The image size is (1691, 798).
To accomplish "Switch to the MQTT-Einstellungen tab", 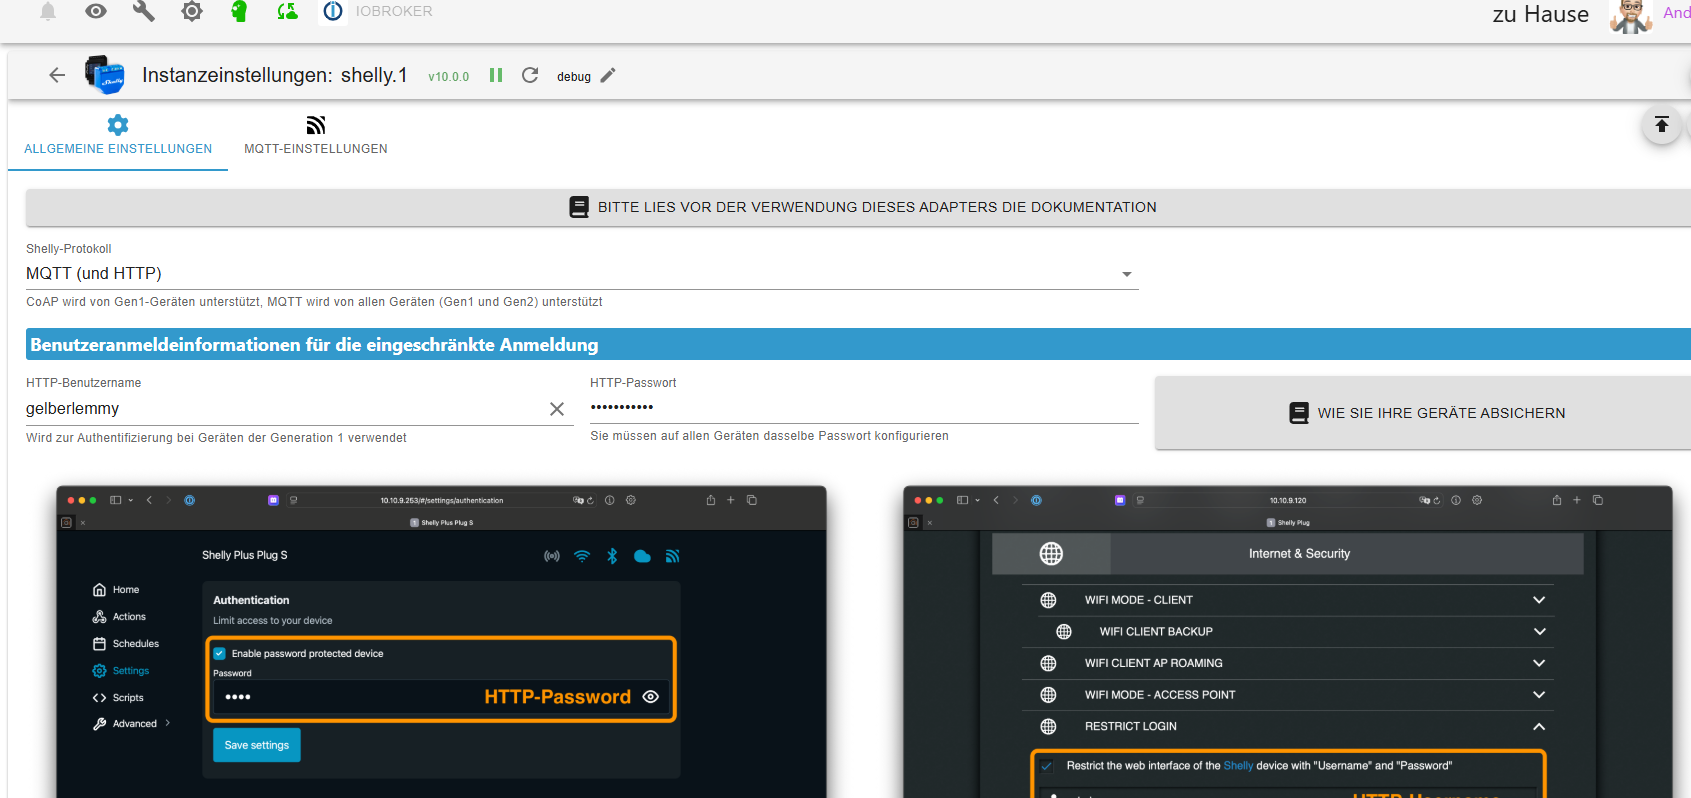I will tap(316, 136).
